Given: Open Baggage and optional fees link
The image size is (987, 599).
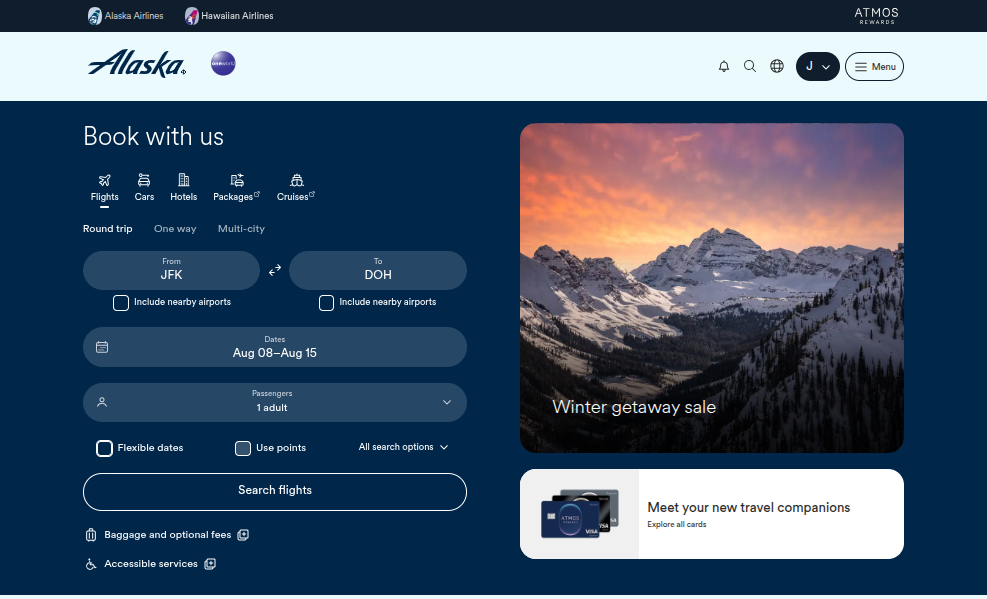Looking at the screenshot, I should 167,535.
